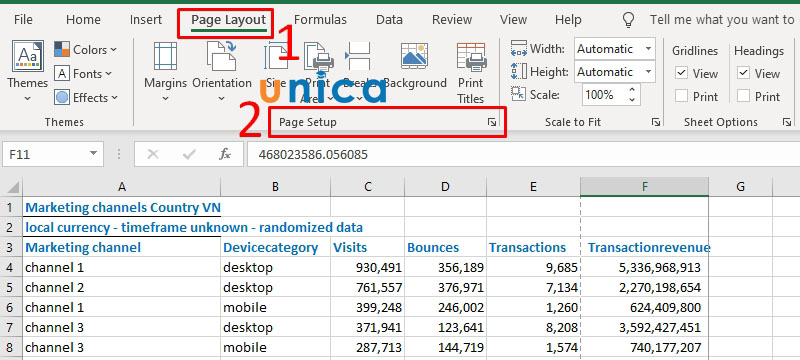
Task: Decrease the Scale percentage
Action: [x=633, y=100]
